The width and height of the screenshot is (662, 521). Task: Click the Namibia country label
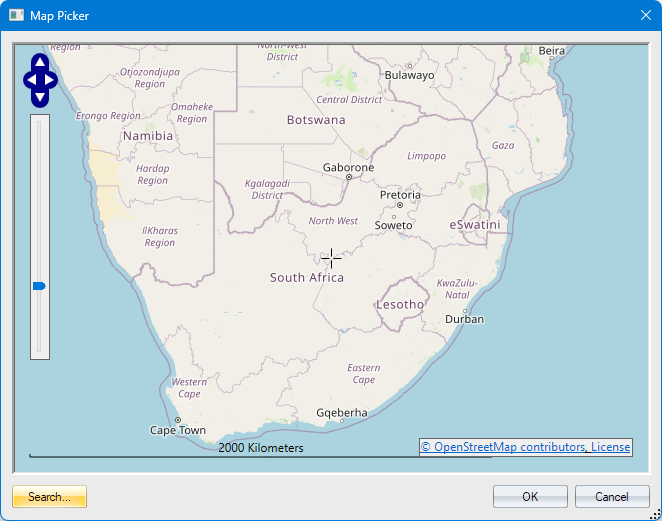tap(148, 136)
